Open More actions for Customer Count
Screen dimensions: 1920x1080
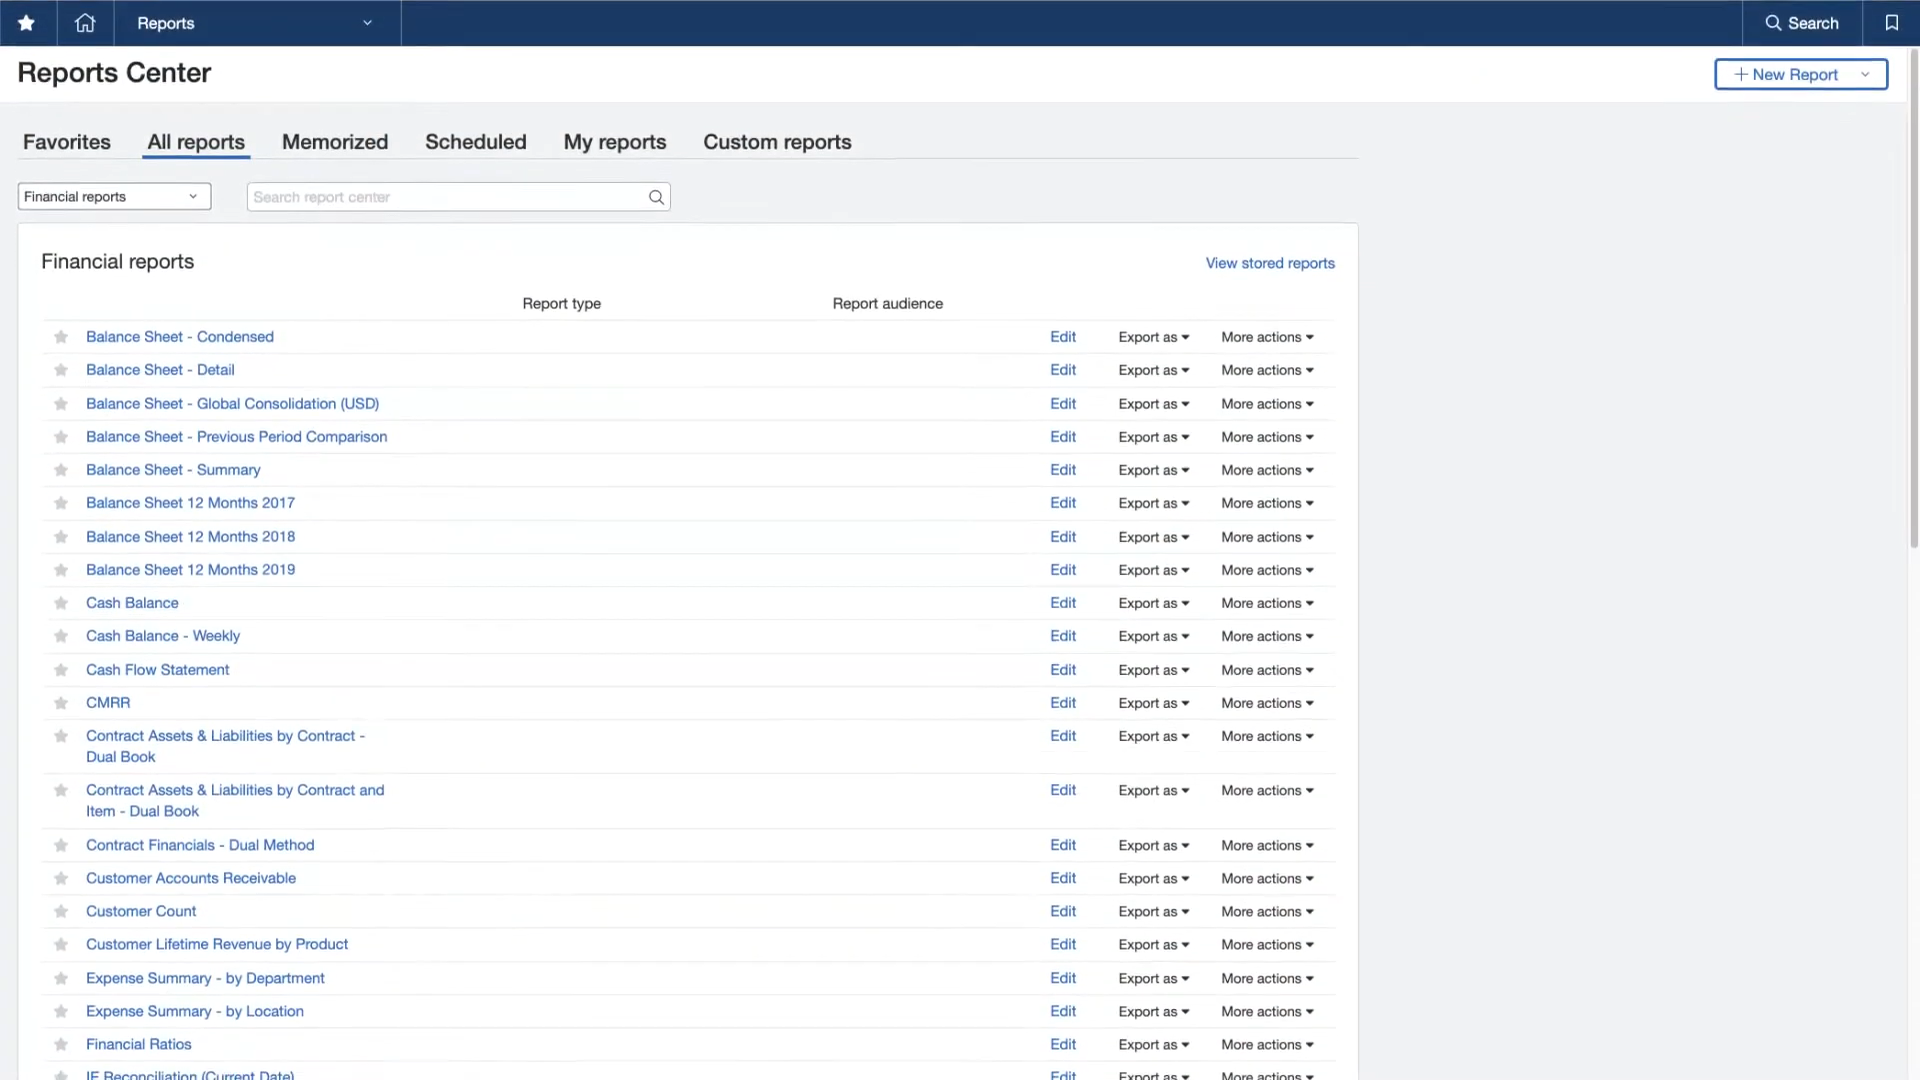(1267, 911)
